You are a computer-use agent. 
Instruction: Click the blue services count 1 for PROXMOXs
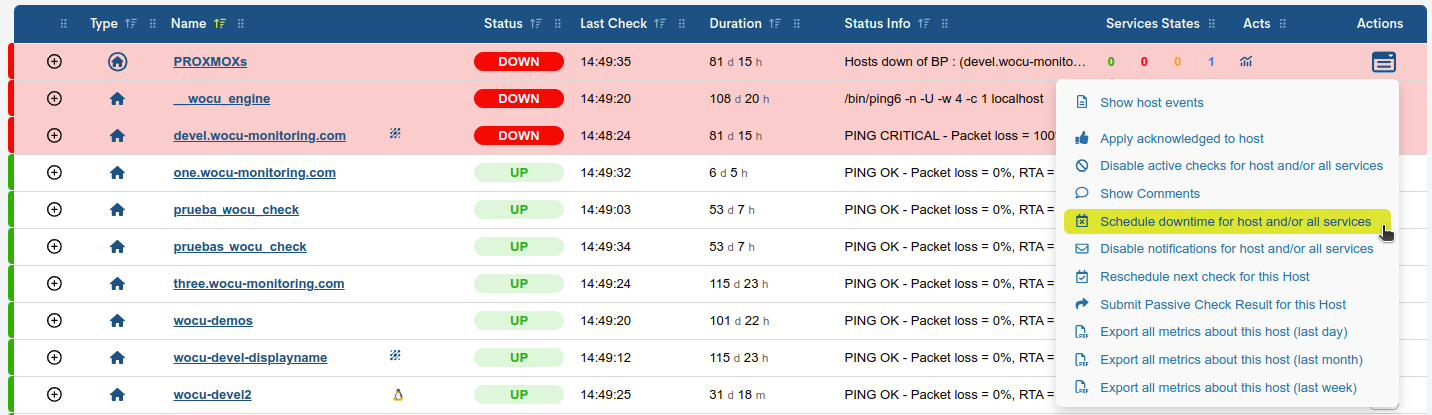click(x=1211, y=62)
